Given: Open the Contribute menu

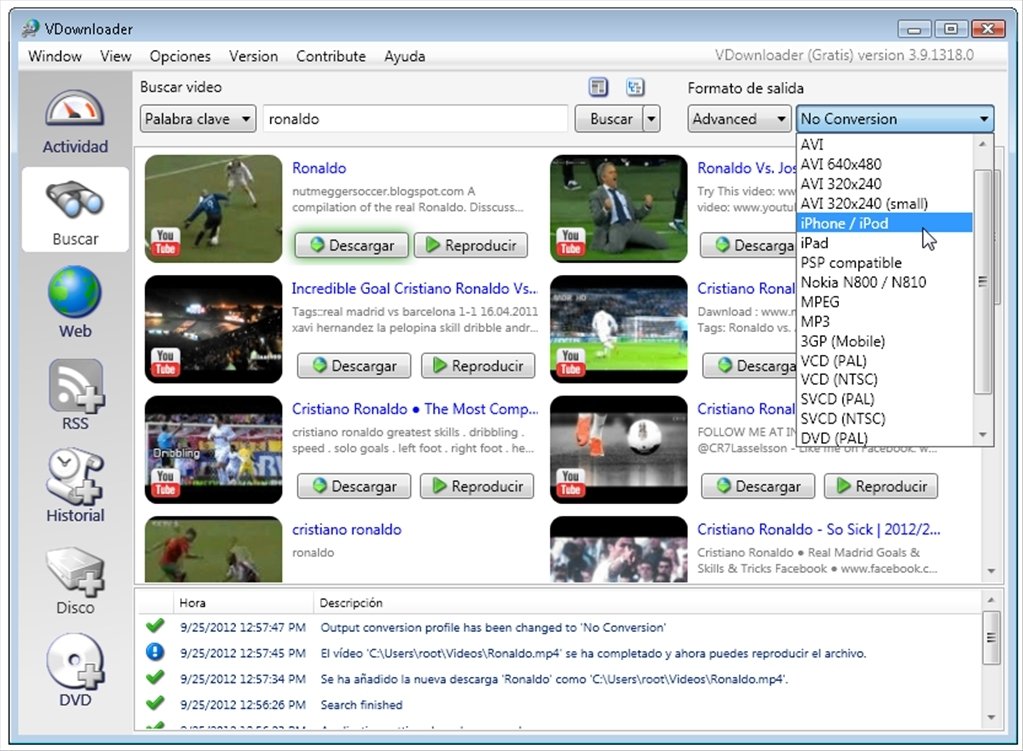Looking at the screenshot, I should tap(331, 56).
